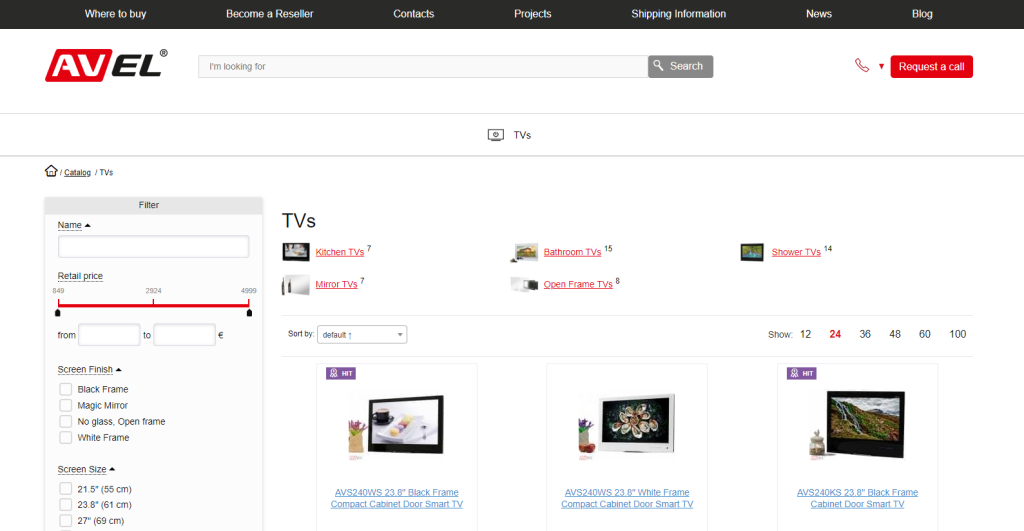Check the White Frame checkbox

65,438
